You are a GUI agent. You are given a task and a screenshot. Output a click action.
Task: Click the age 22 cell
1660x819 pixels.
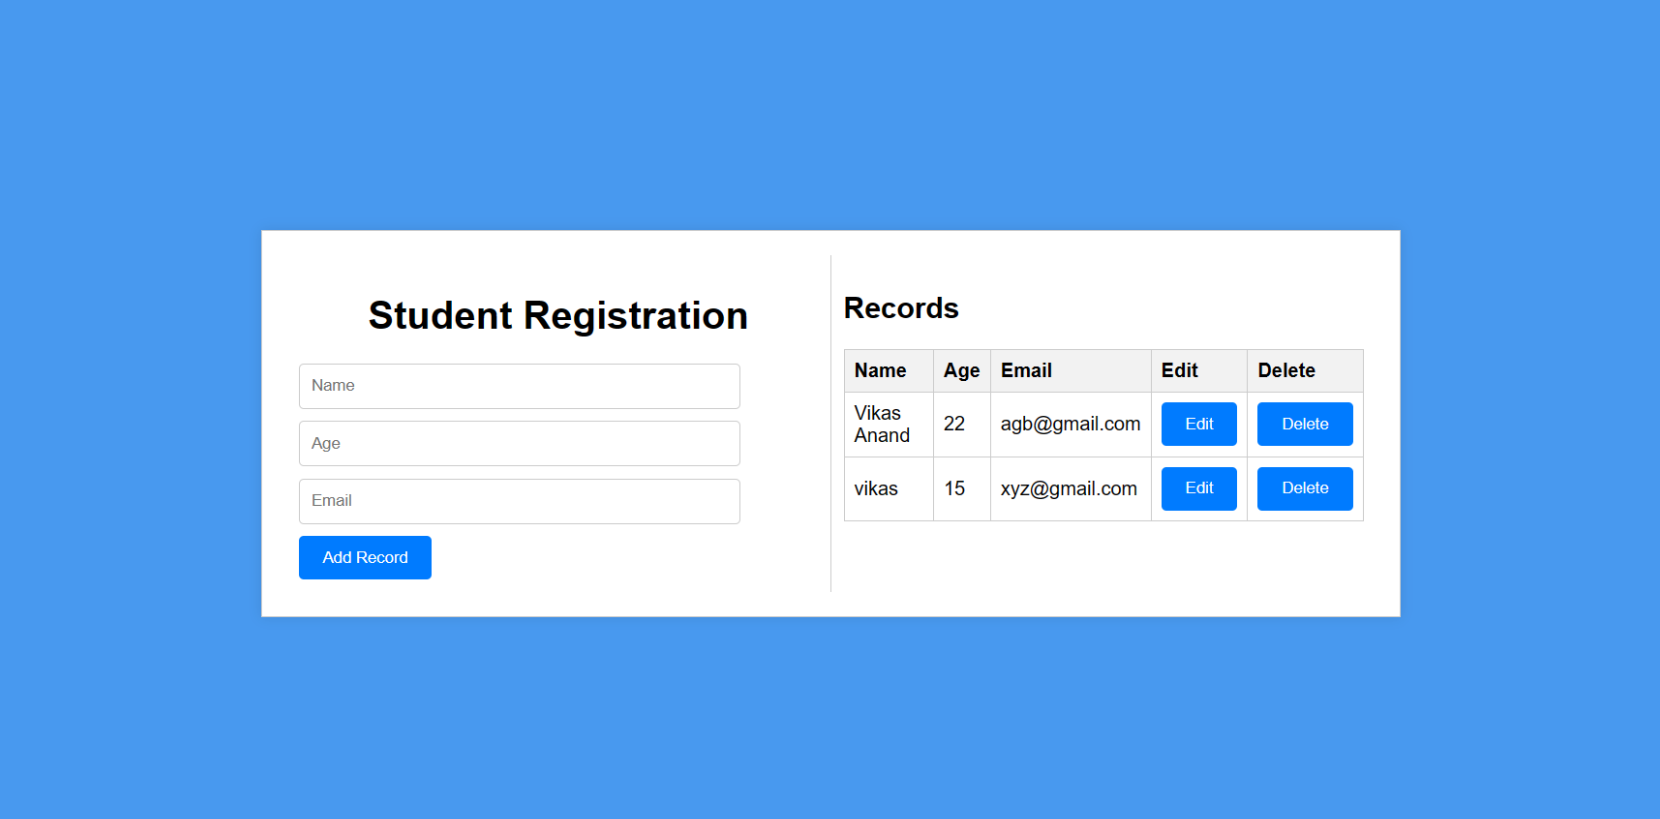point(954,424)
